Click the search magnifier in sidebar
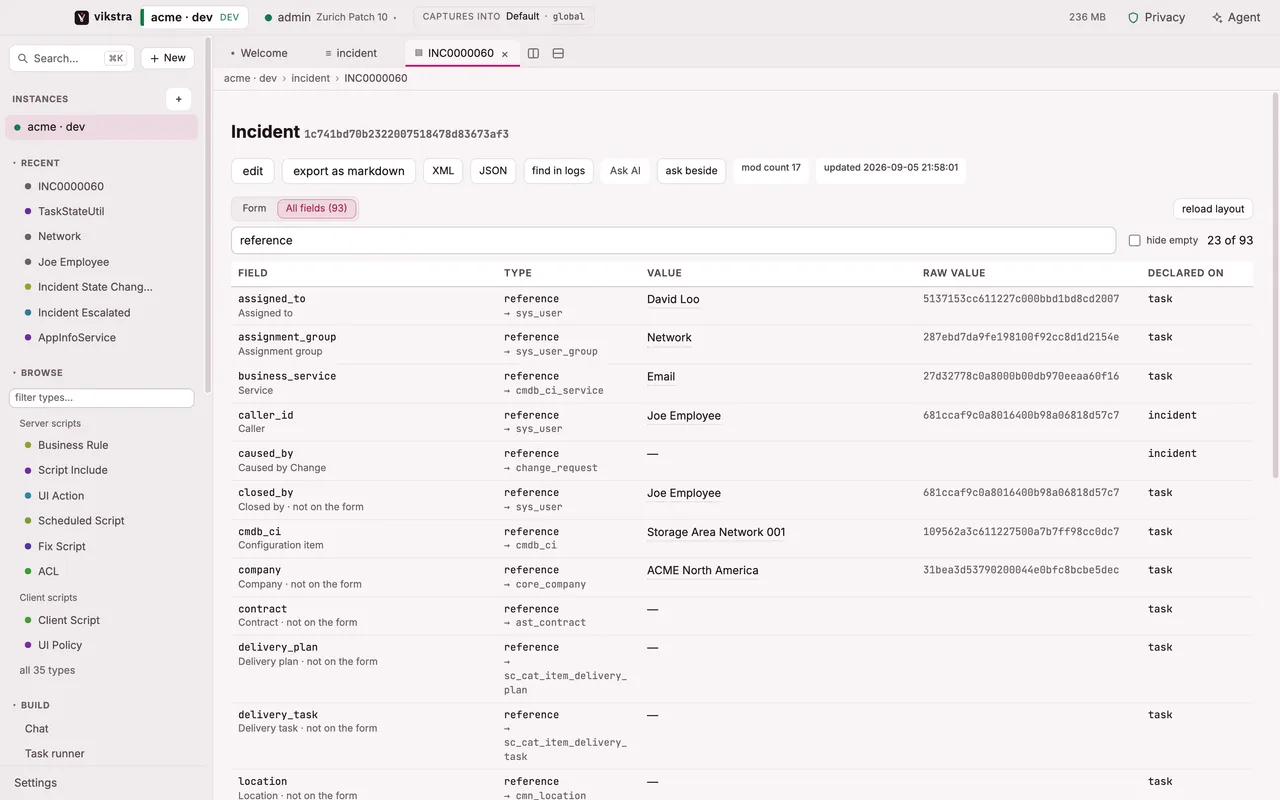Screen dimensions: 1280x800 (x=24, y=58)
